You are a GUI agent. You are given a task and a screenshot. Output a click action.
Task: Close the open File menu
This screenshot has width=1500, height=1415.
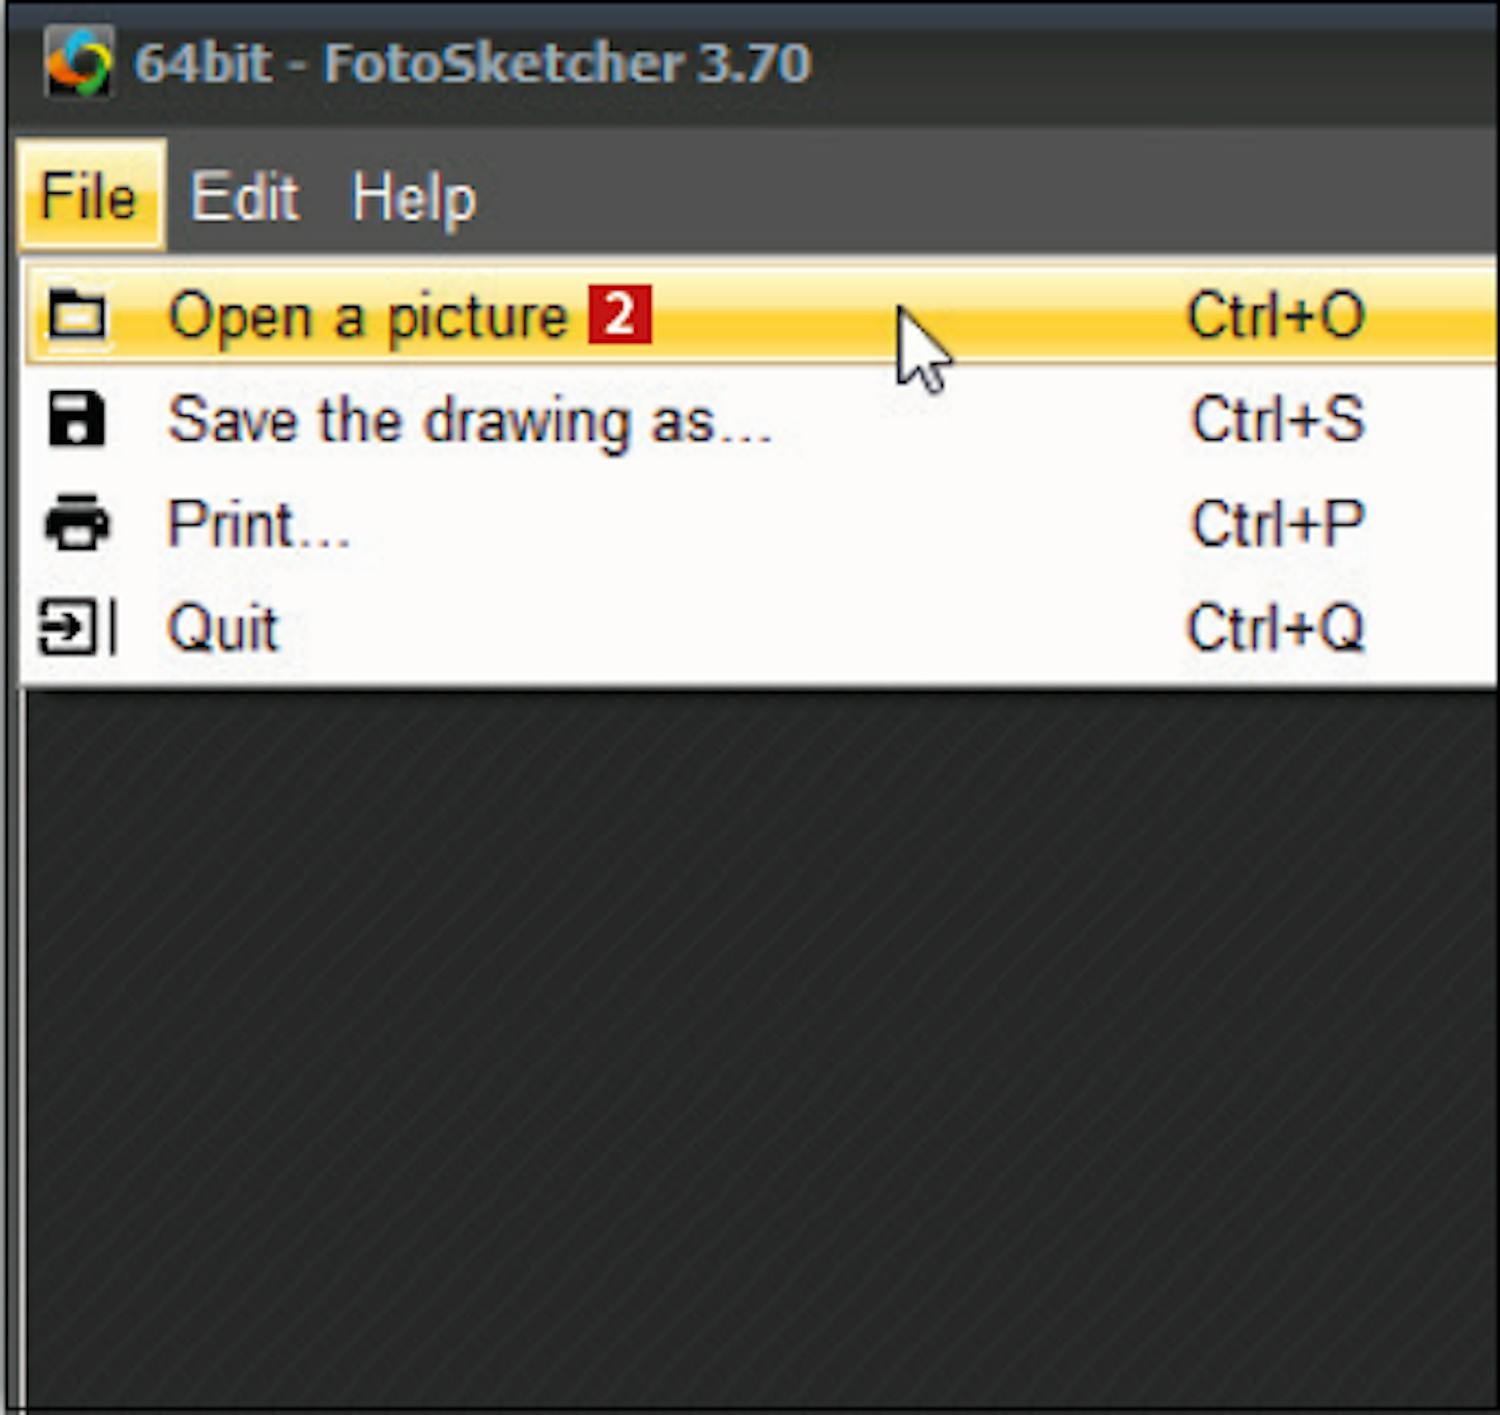click(x=88, y=195)
